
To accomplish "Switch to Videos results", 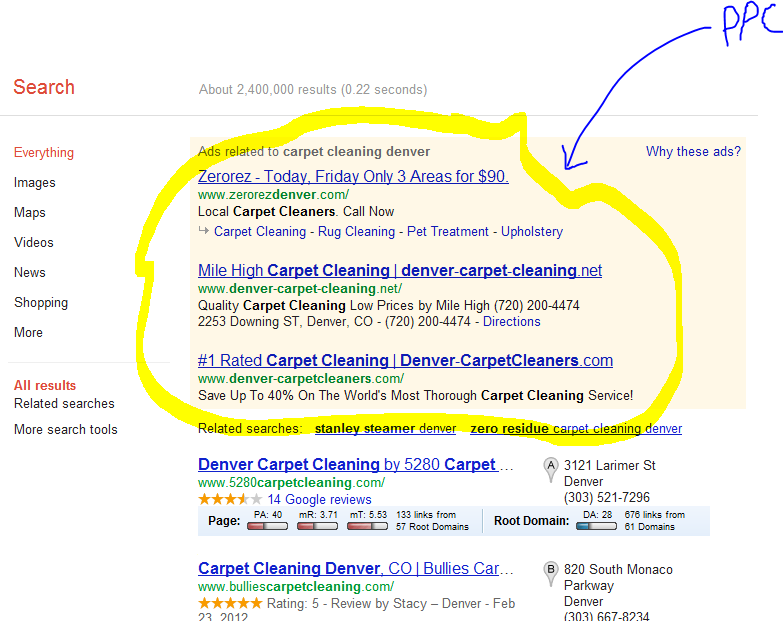I will (x=33, y=243).
